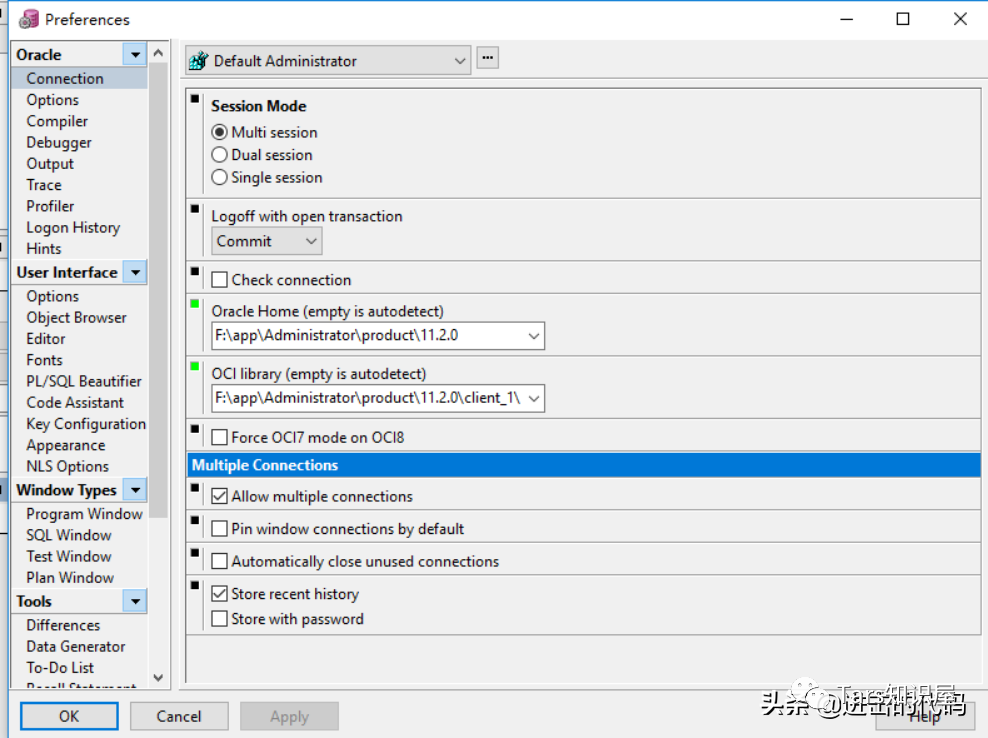988x738 pixels.
Task: Collapse the Window Types category arrow
Action: click(x=135, y=490)
